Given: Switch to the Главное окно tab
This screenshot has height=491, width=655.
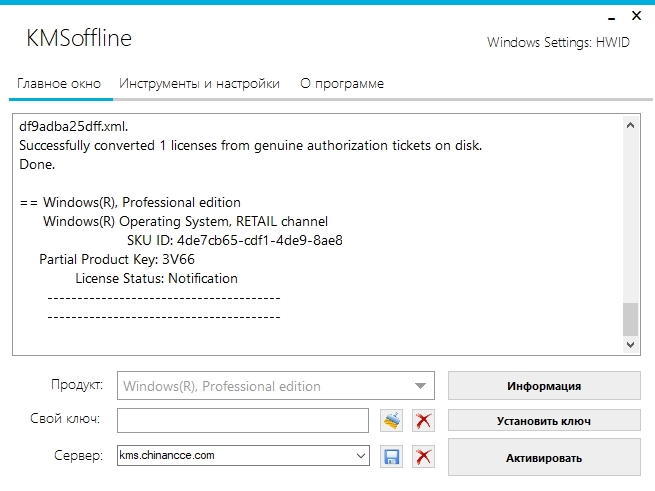Looking at the screenshot, I should [59, 84].
